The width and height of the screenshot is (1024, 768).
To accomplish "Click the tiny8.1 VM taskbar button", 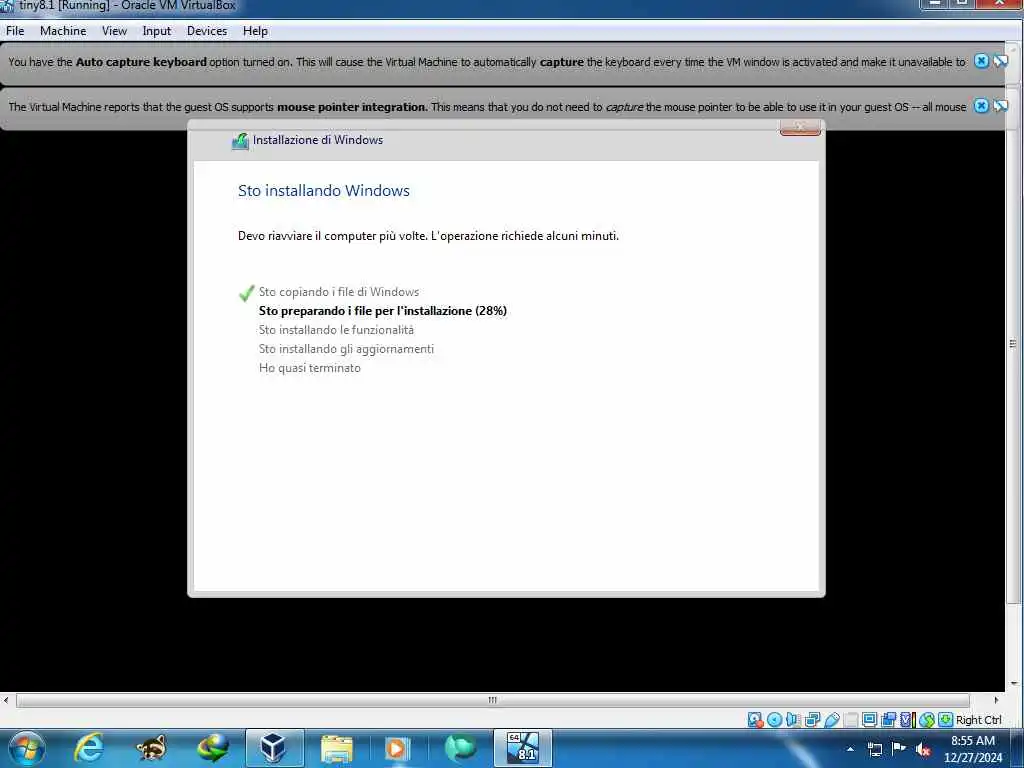I will (522, 748).
